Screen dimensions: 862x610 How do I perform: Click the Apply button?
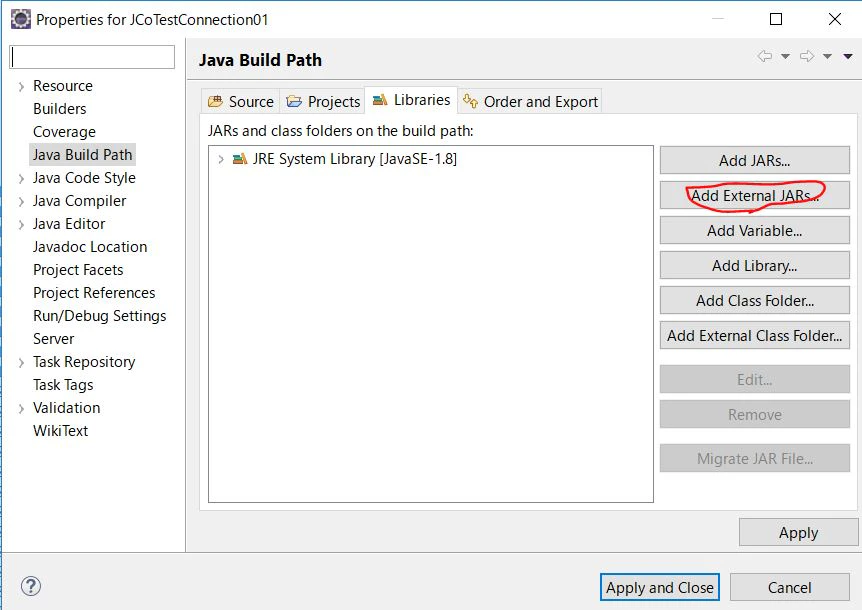[798, 533]
